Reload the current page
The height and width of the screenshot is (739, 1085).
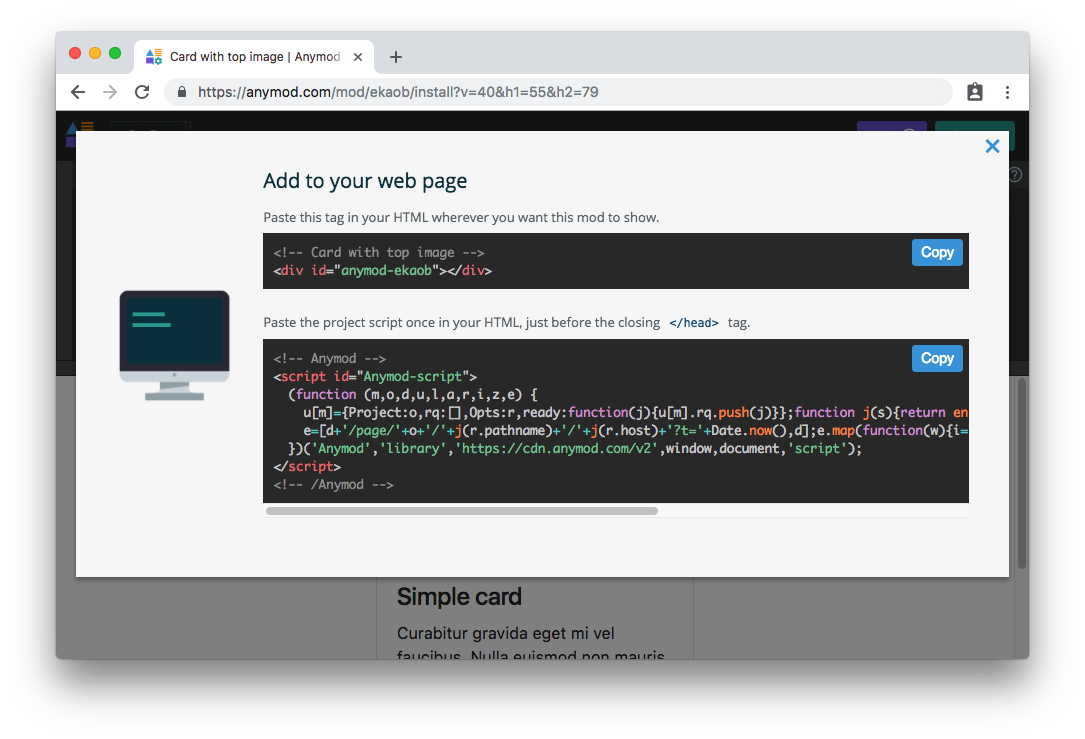point(143,92)
